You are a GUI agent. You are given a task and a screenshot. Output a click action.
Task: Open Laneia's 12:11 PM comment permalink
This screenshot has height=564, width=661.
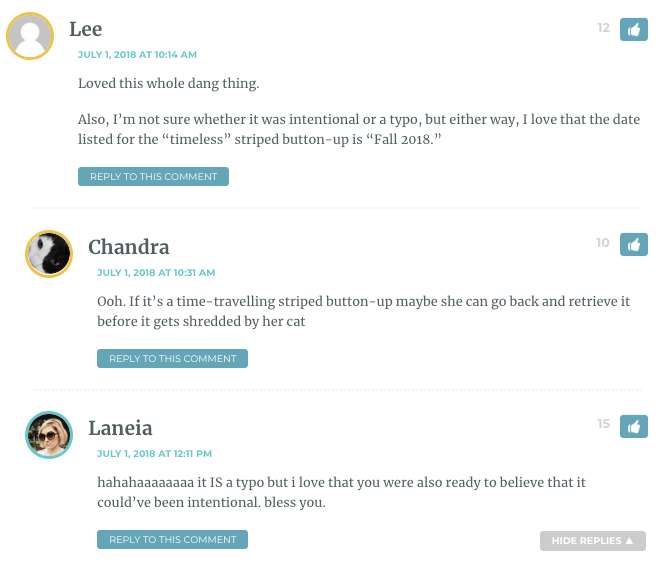[154, 454]
